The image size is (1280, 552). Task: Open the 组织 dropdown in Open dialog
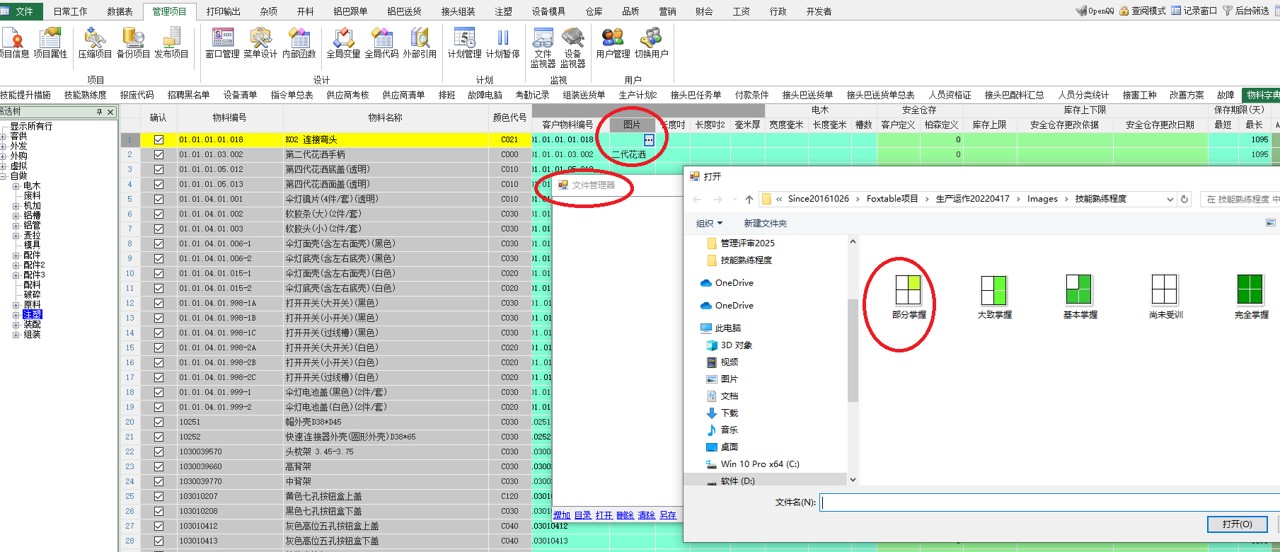[710, 223]
